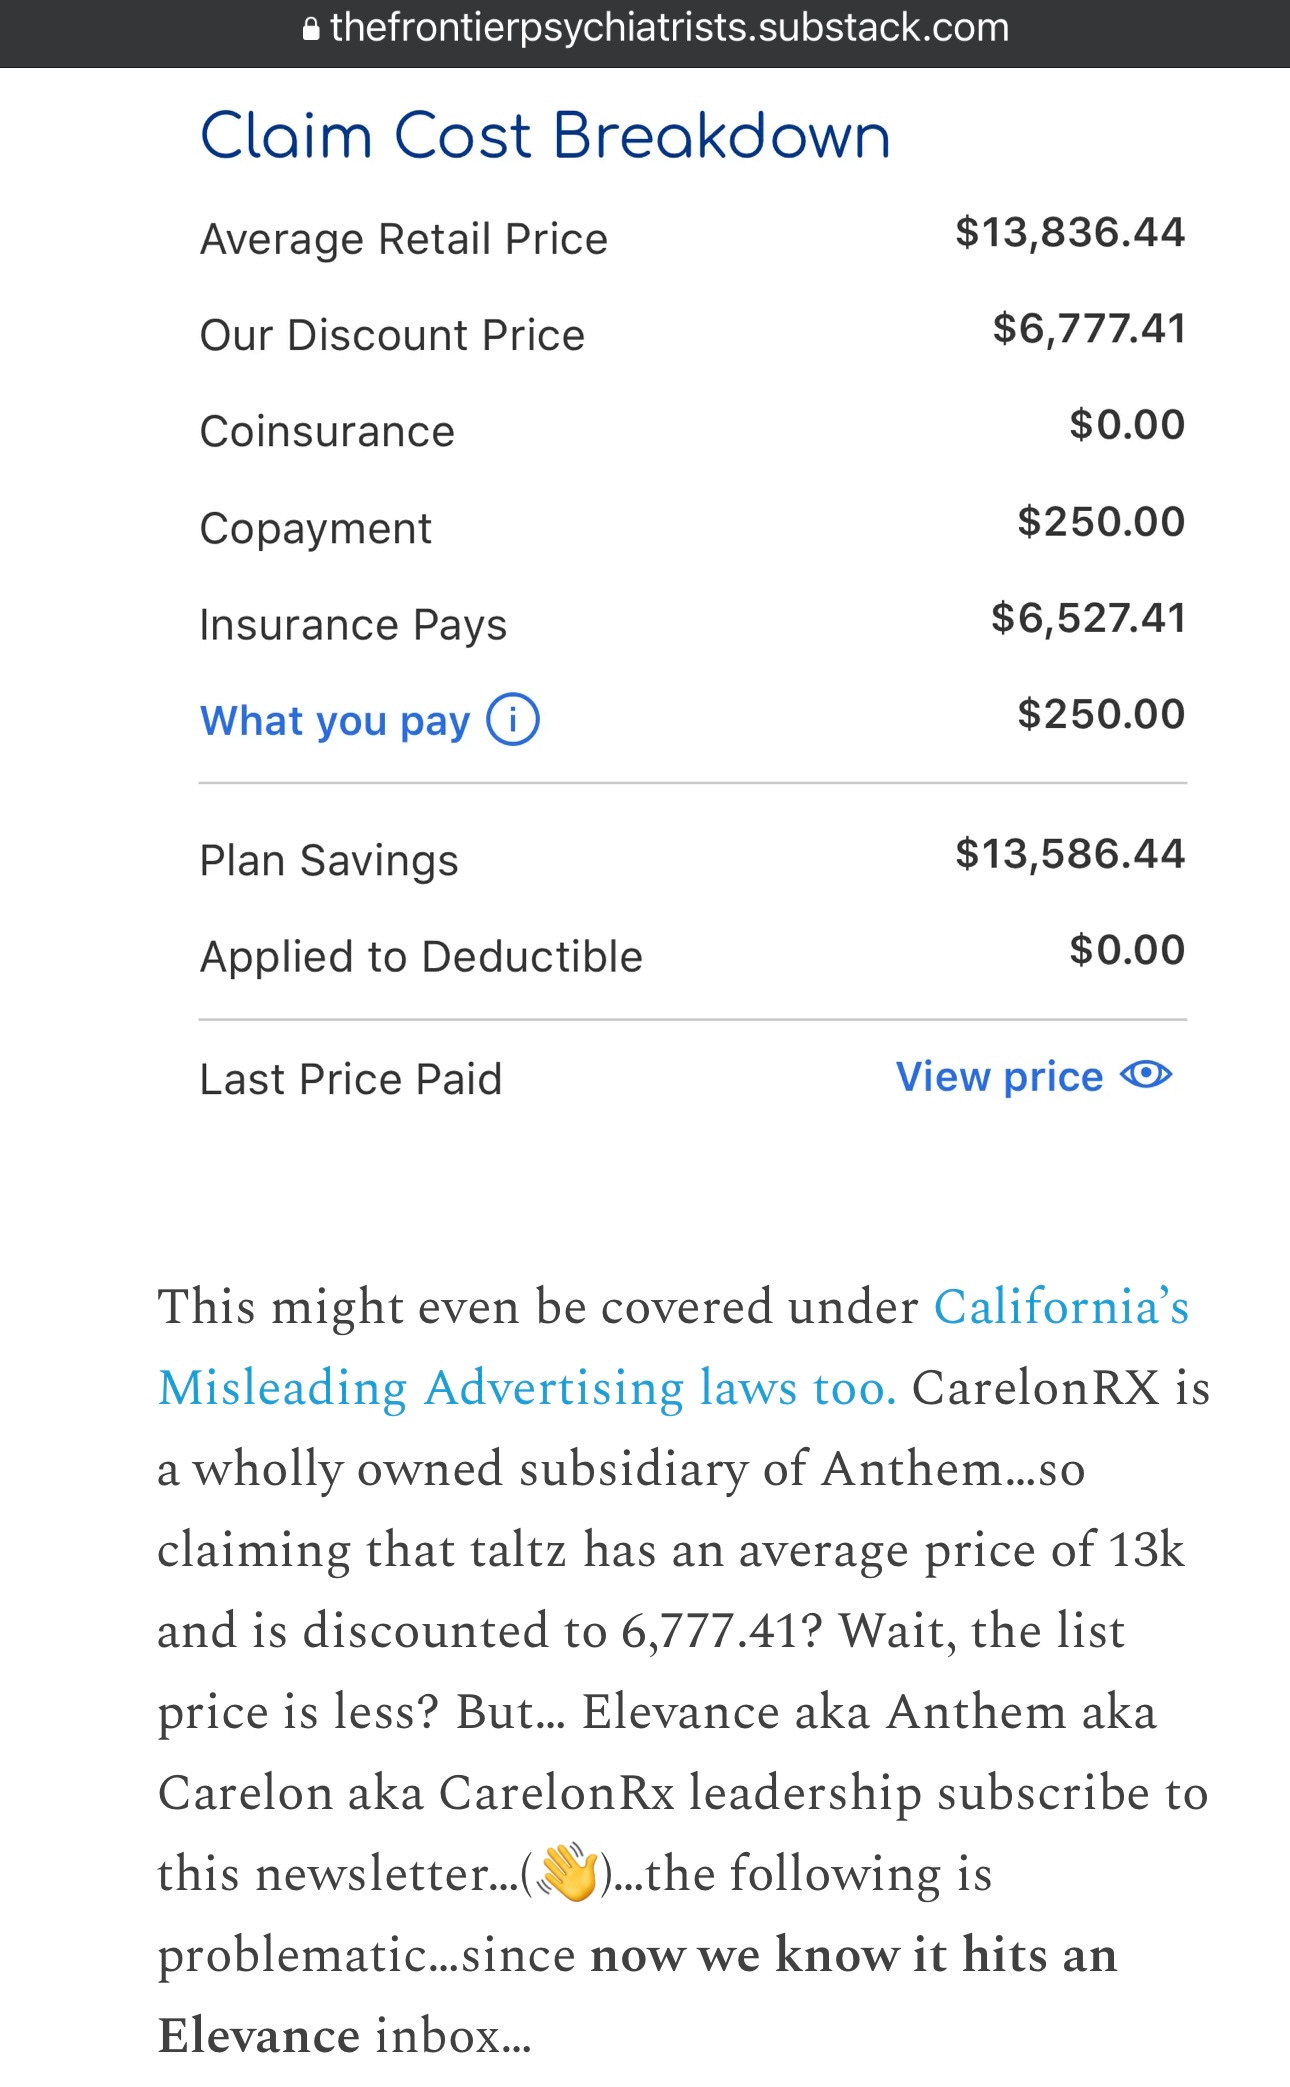Click the Claim Cost Breakdown heading

545,135
